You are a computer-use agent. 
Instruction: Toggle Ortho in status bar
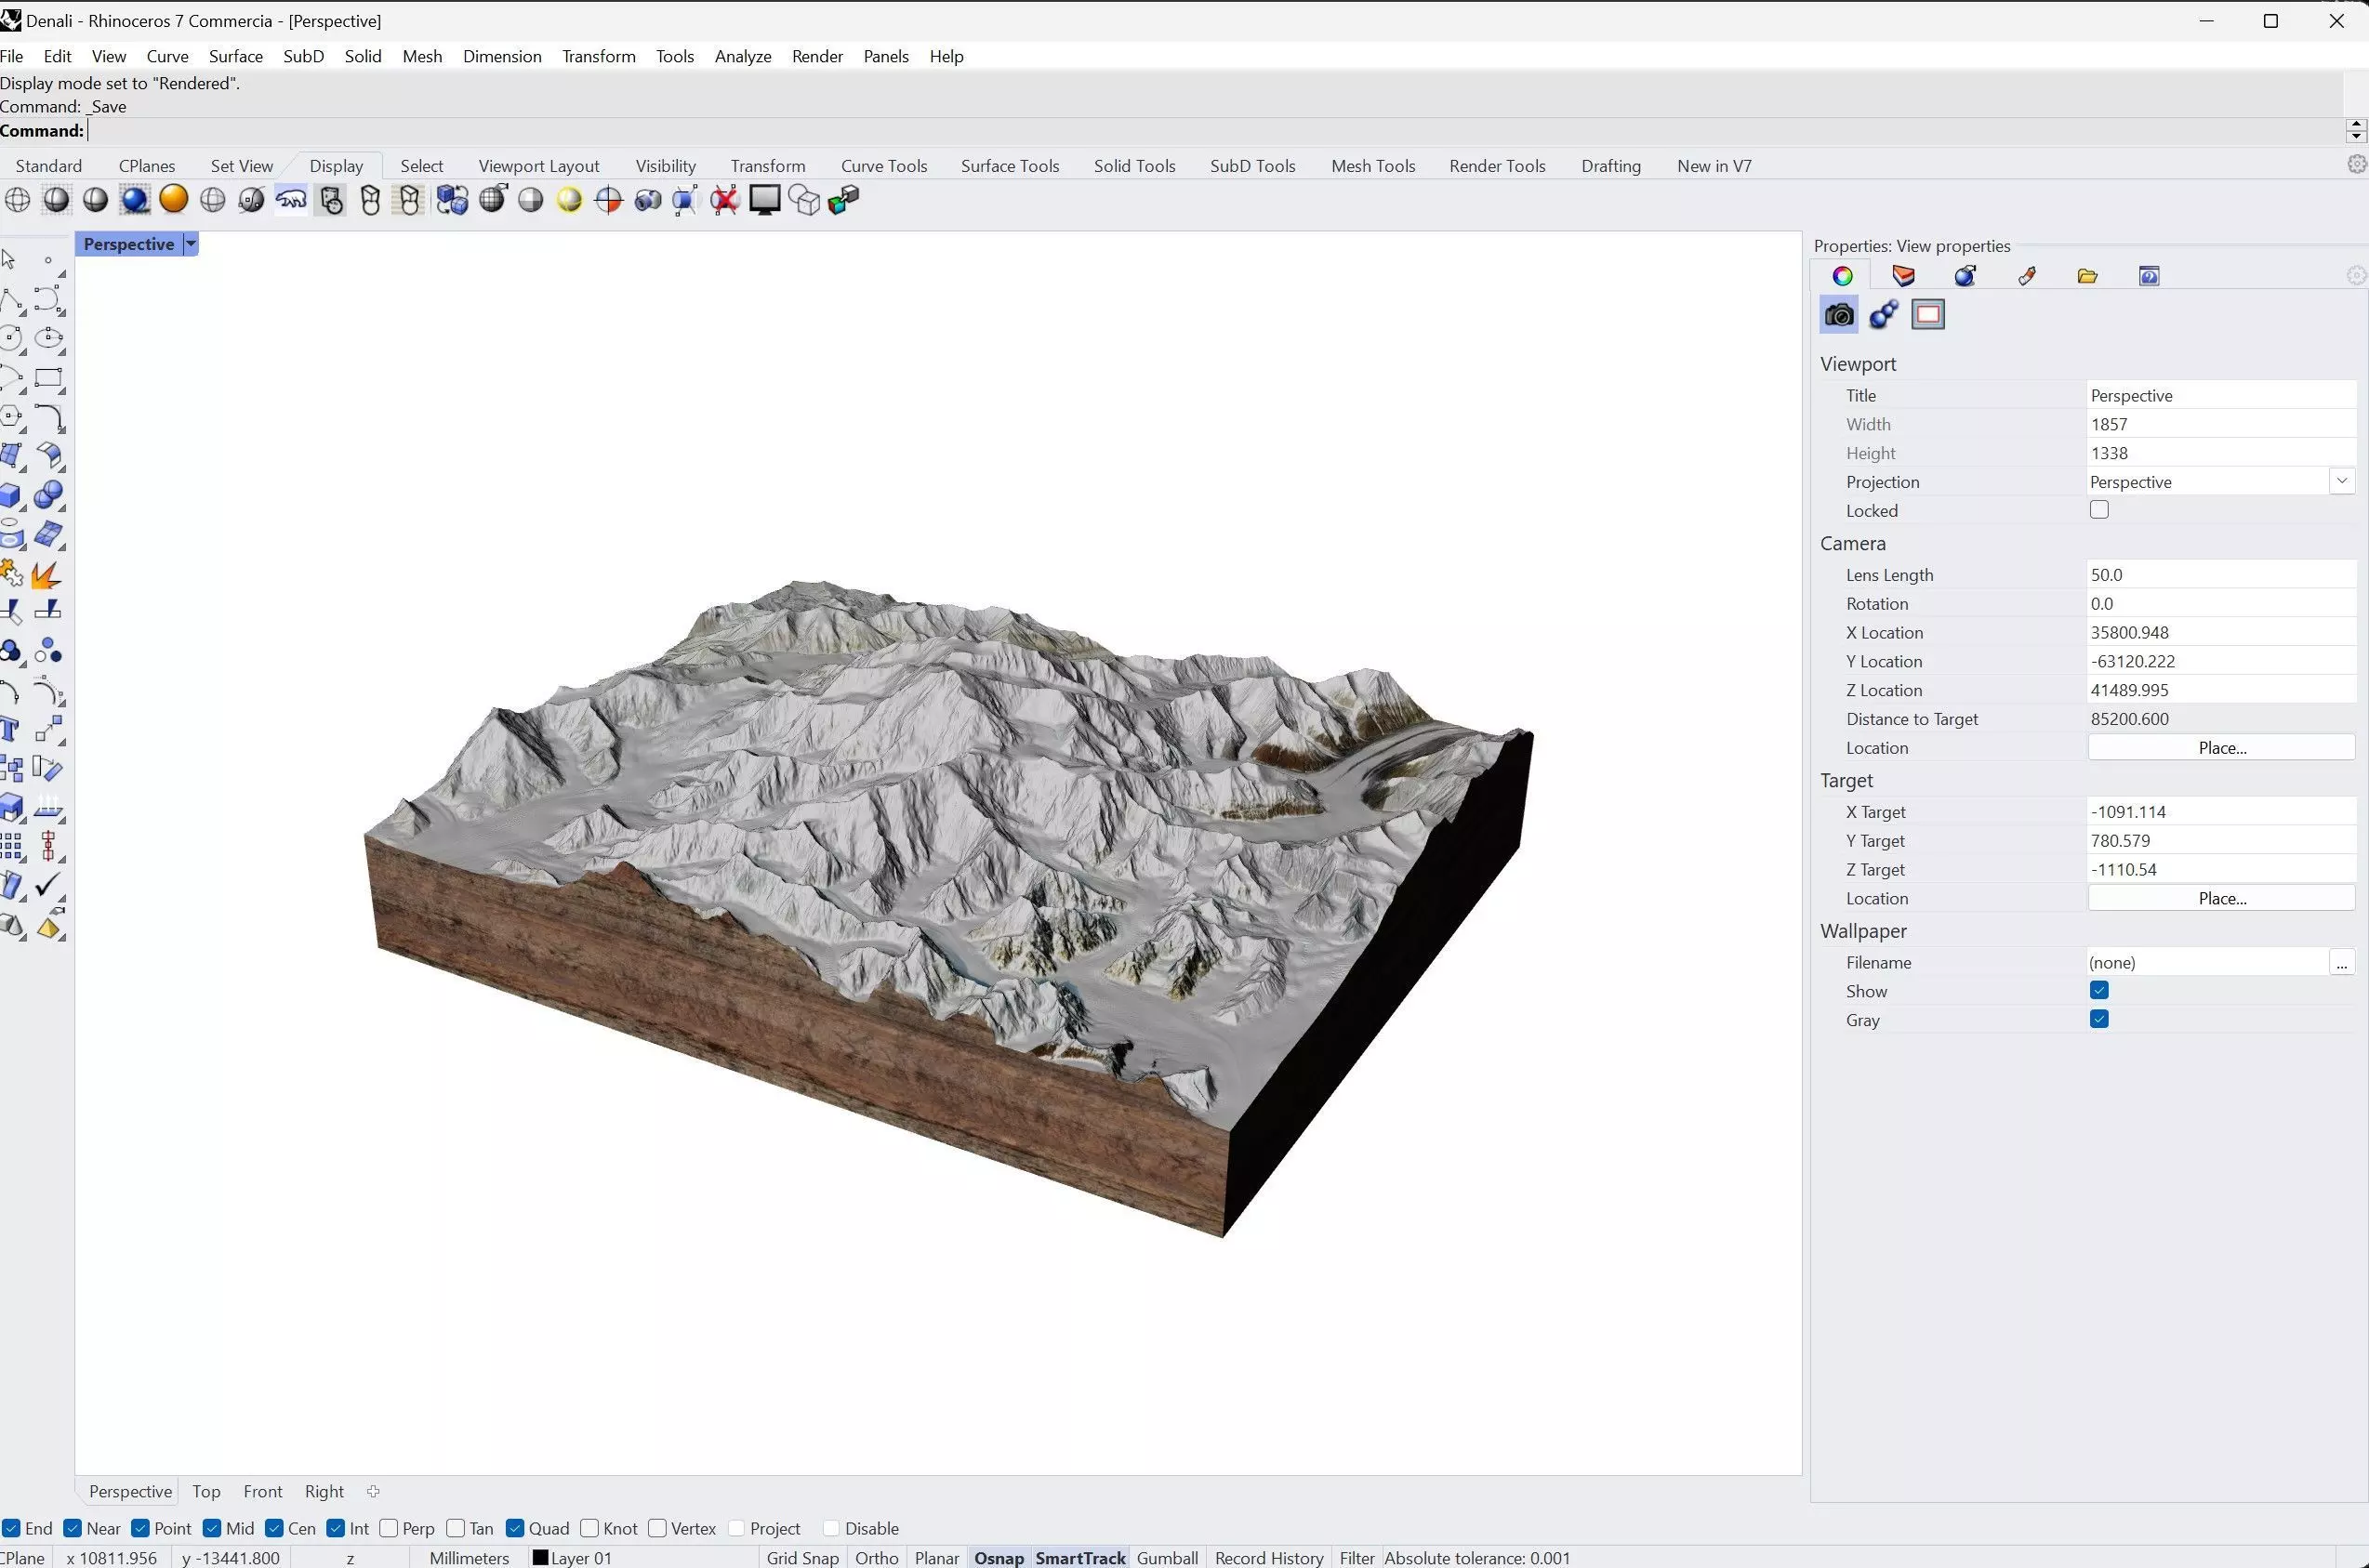pyautogui.click(x=877, y=1558)
